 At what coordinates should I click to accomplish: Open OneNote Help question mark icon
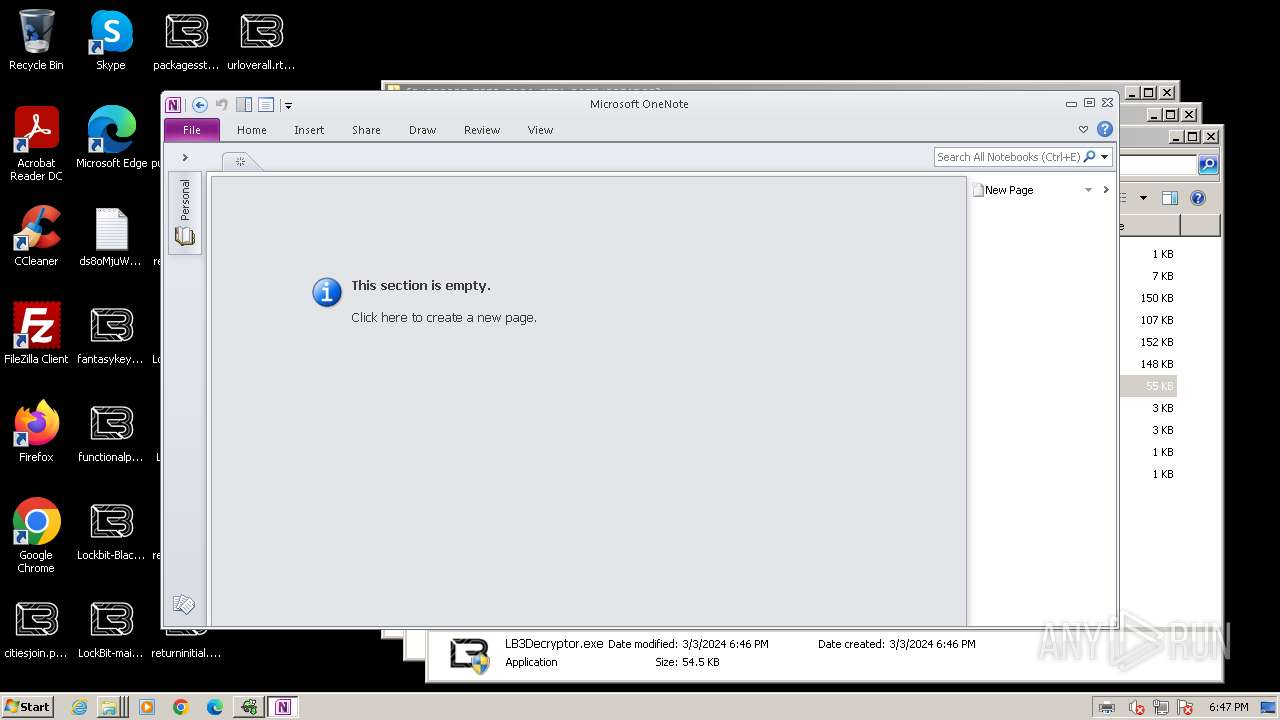coord(1105,129)
